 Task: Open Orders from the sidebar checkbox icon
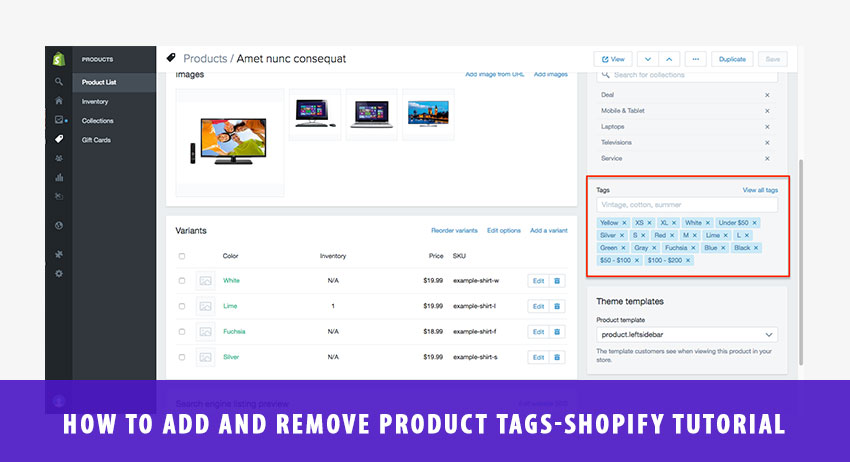click(x=59, y=120)
